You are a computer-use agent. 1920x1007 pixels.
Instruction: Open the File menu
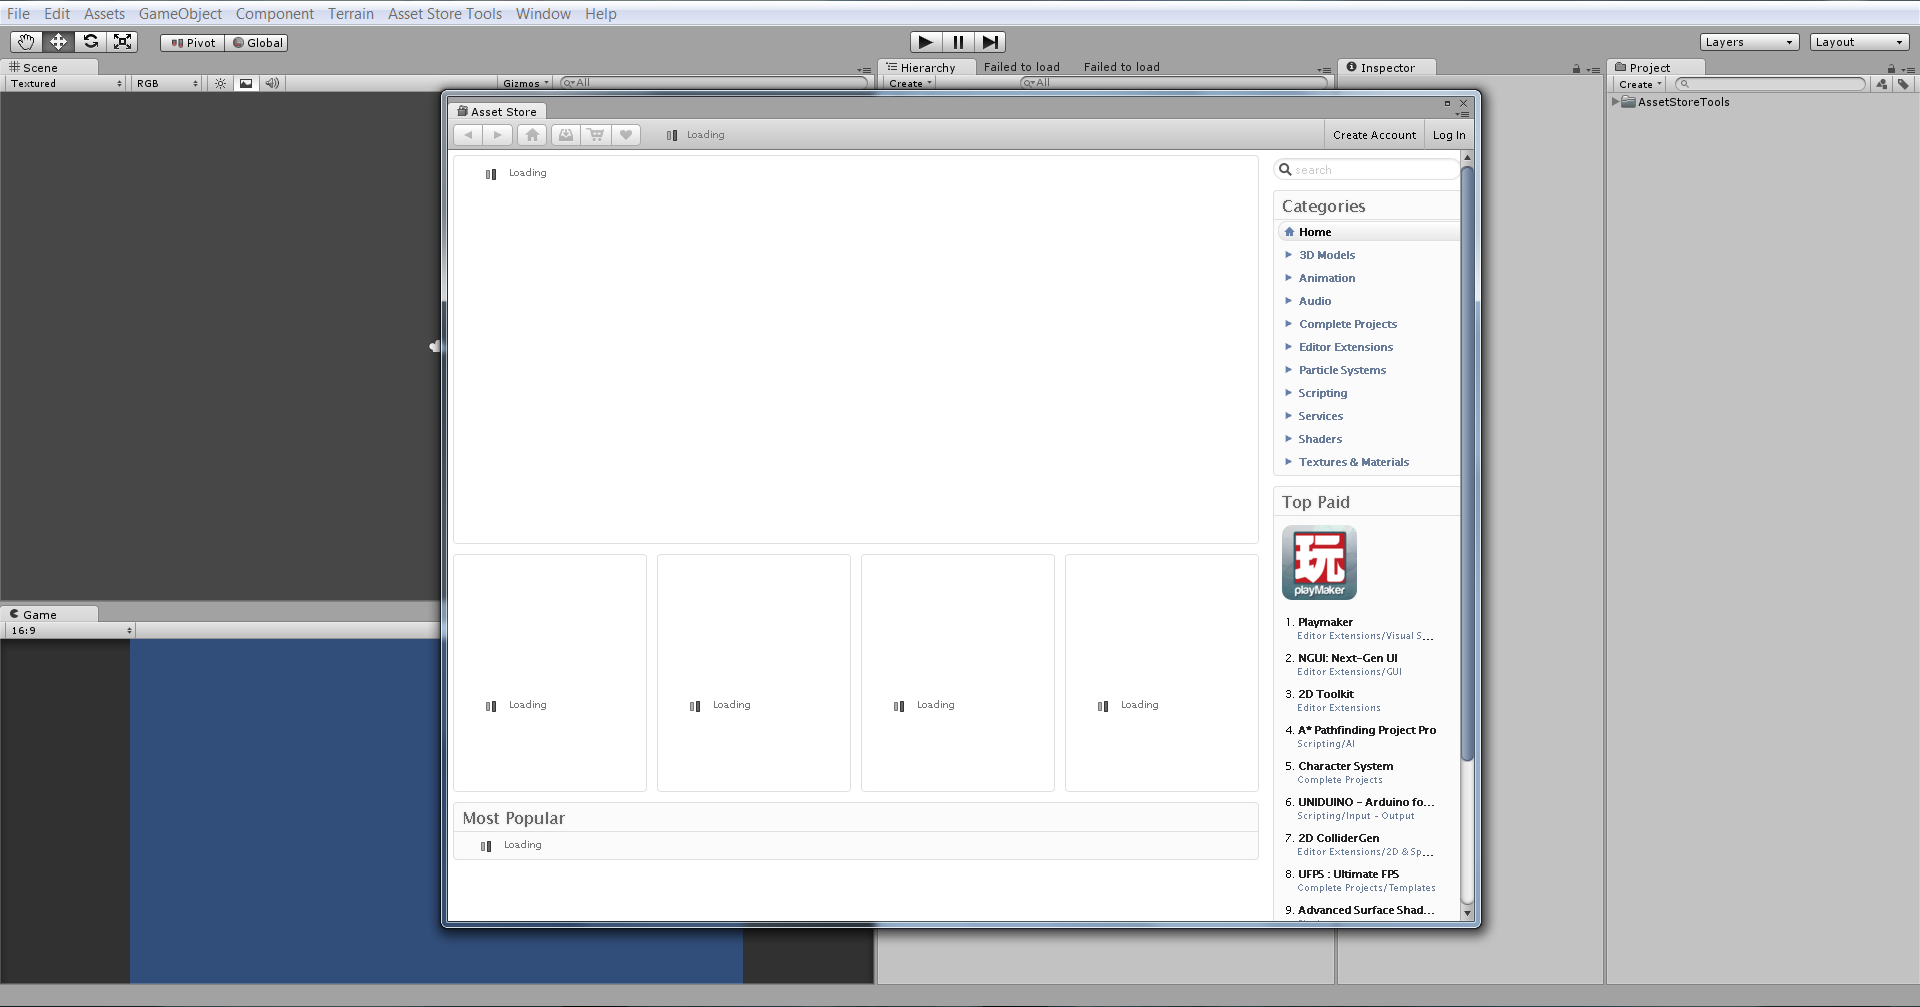point(18,14)
